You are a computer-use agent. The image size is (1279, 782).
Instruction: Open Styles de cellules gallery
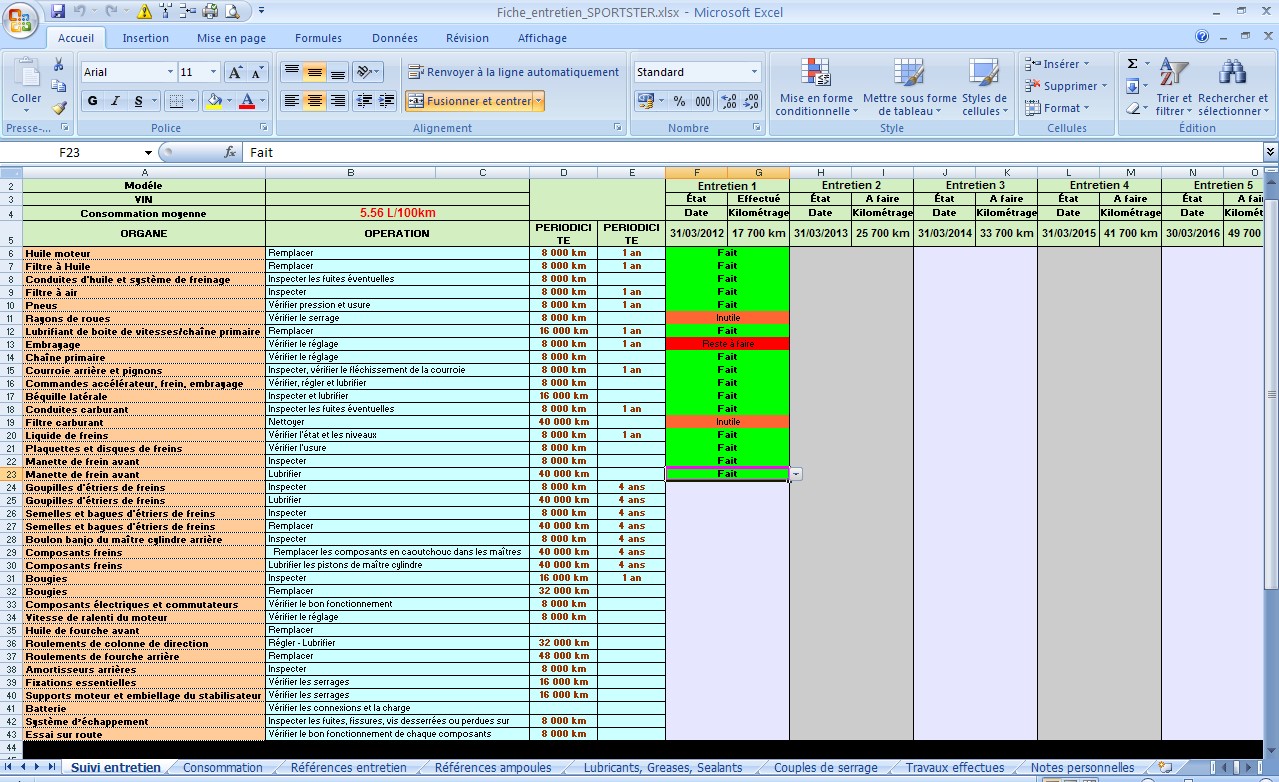[x=984, y=87]
